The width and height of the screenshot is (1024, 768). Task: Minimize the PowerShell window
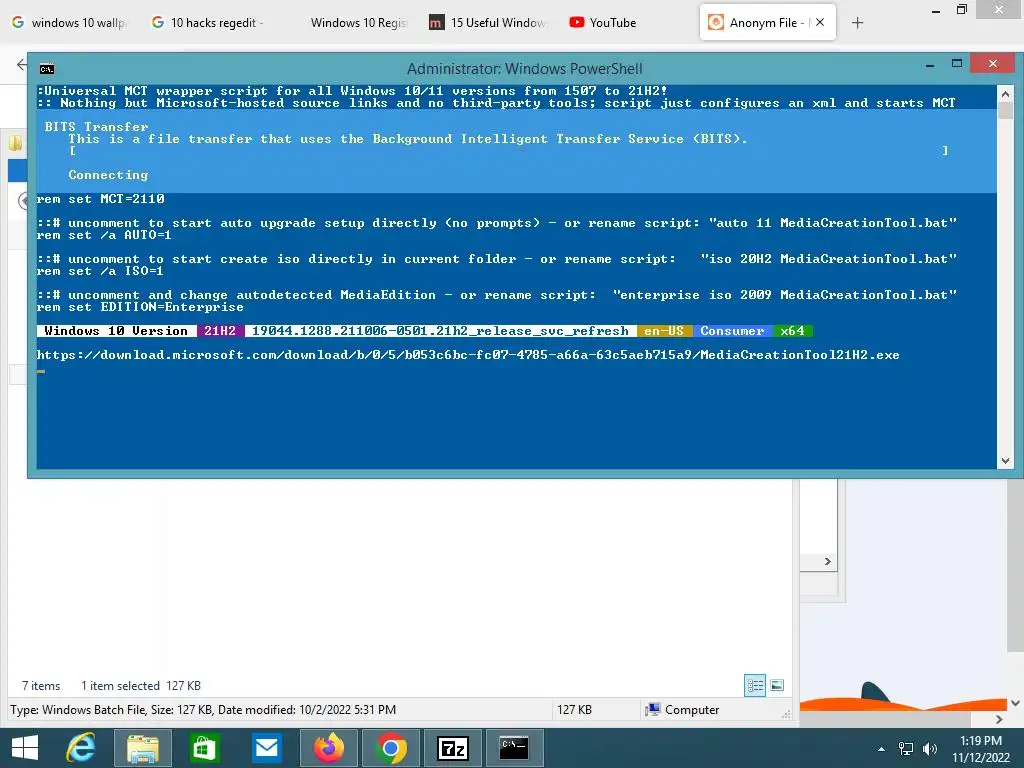(930, 64)
